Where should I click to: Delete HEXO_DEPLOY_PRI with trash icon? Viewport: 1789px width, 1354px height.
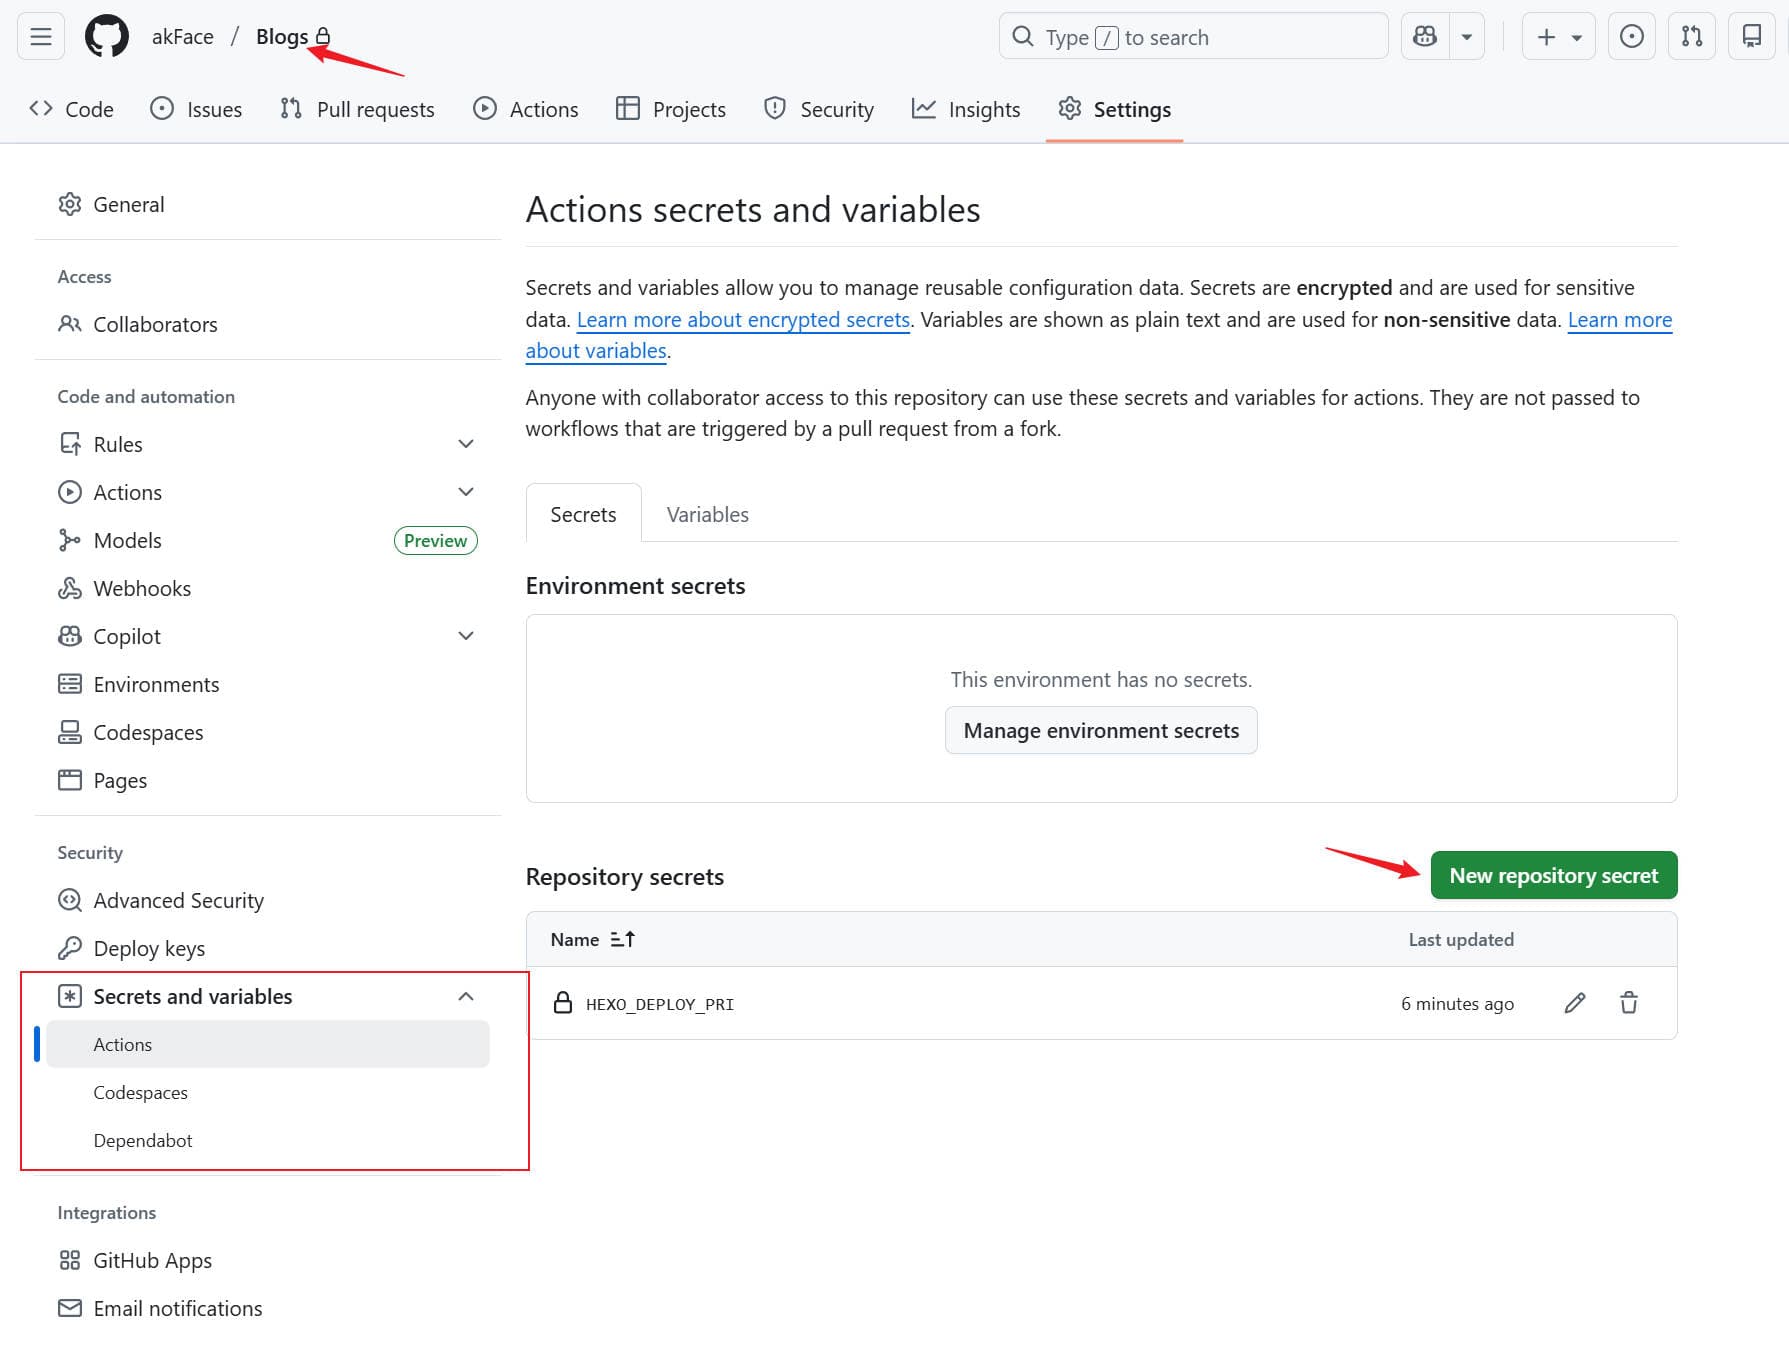1628,1003
